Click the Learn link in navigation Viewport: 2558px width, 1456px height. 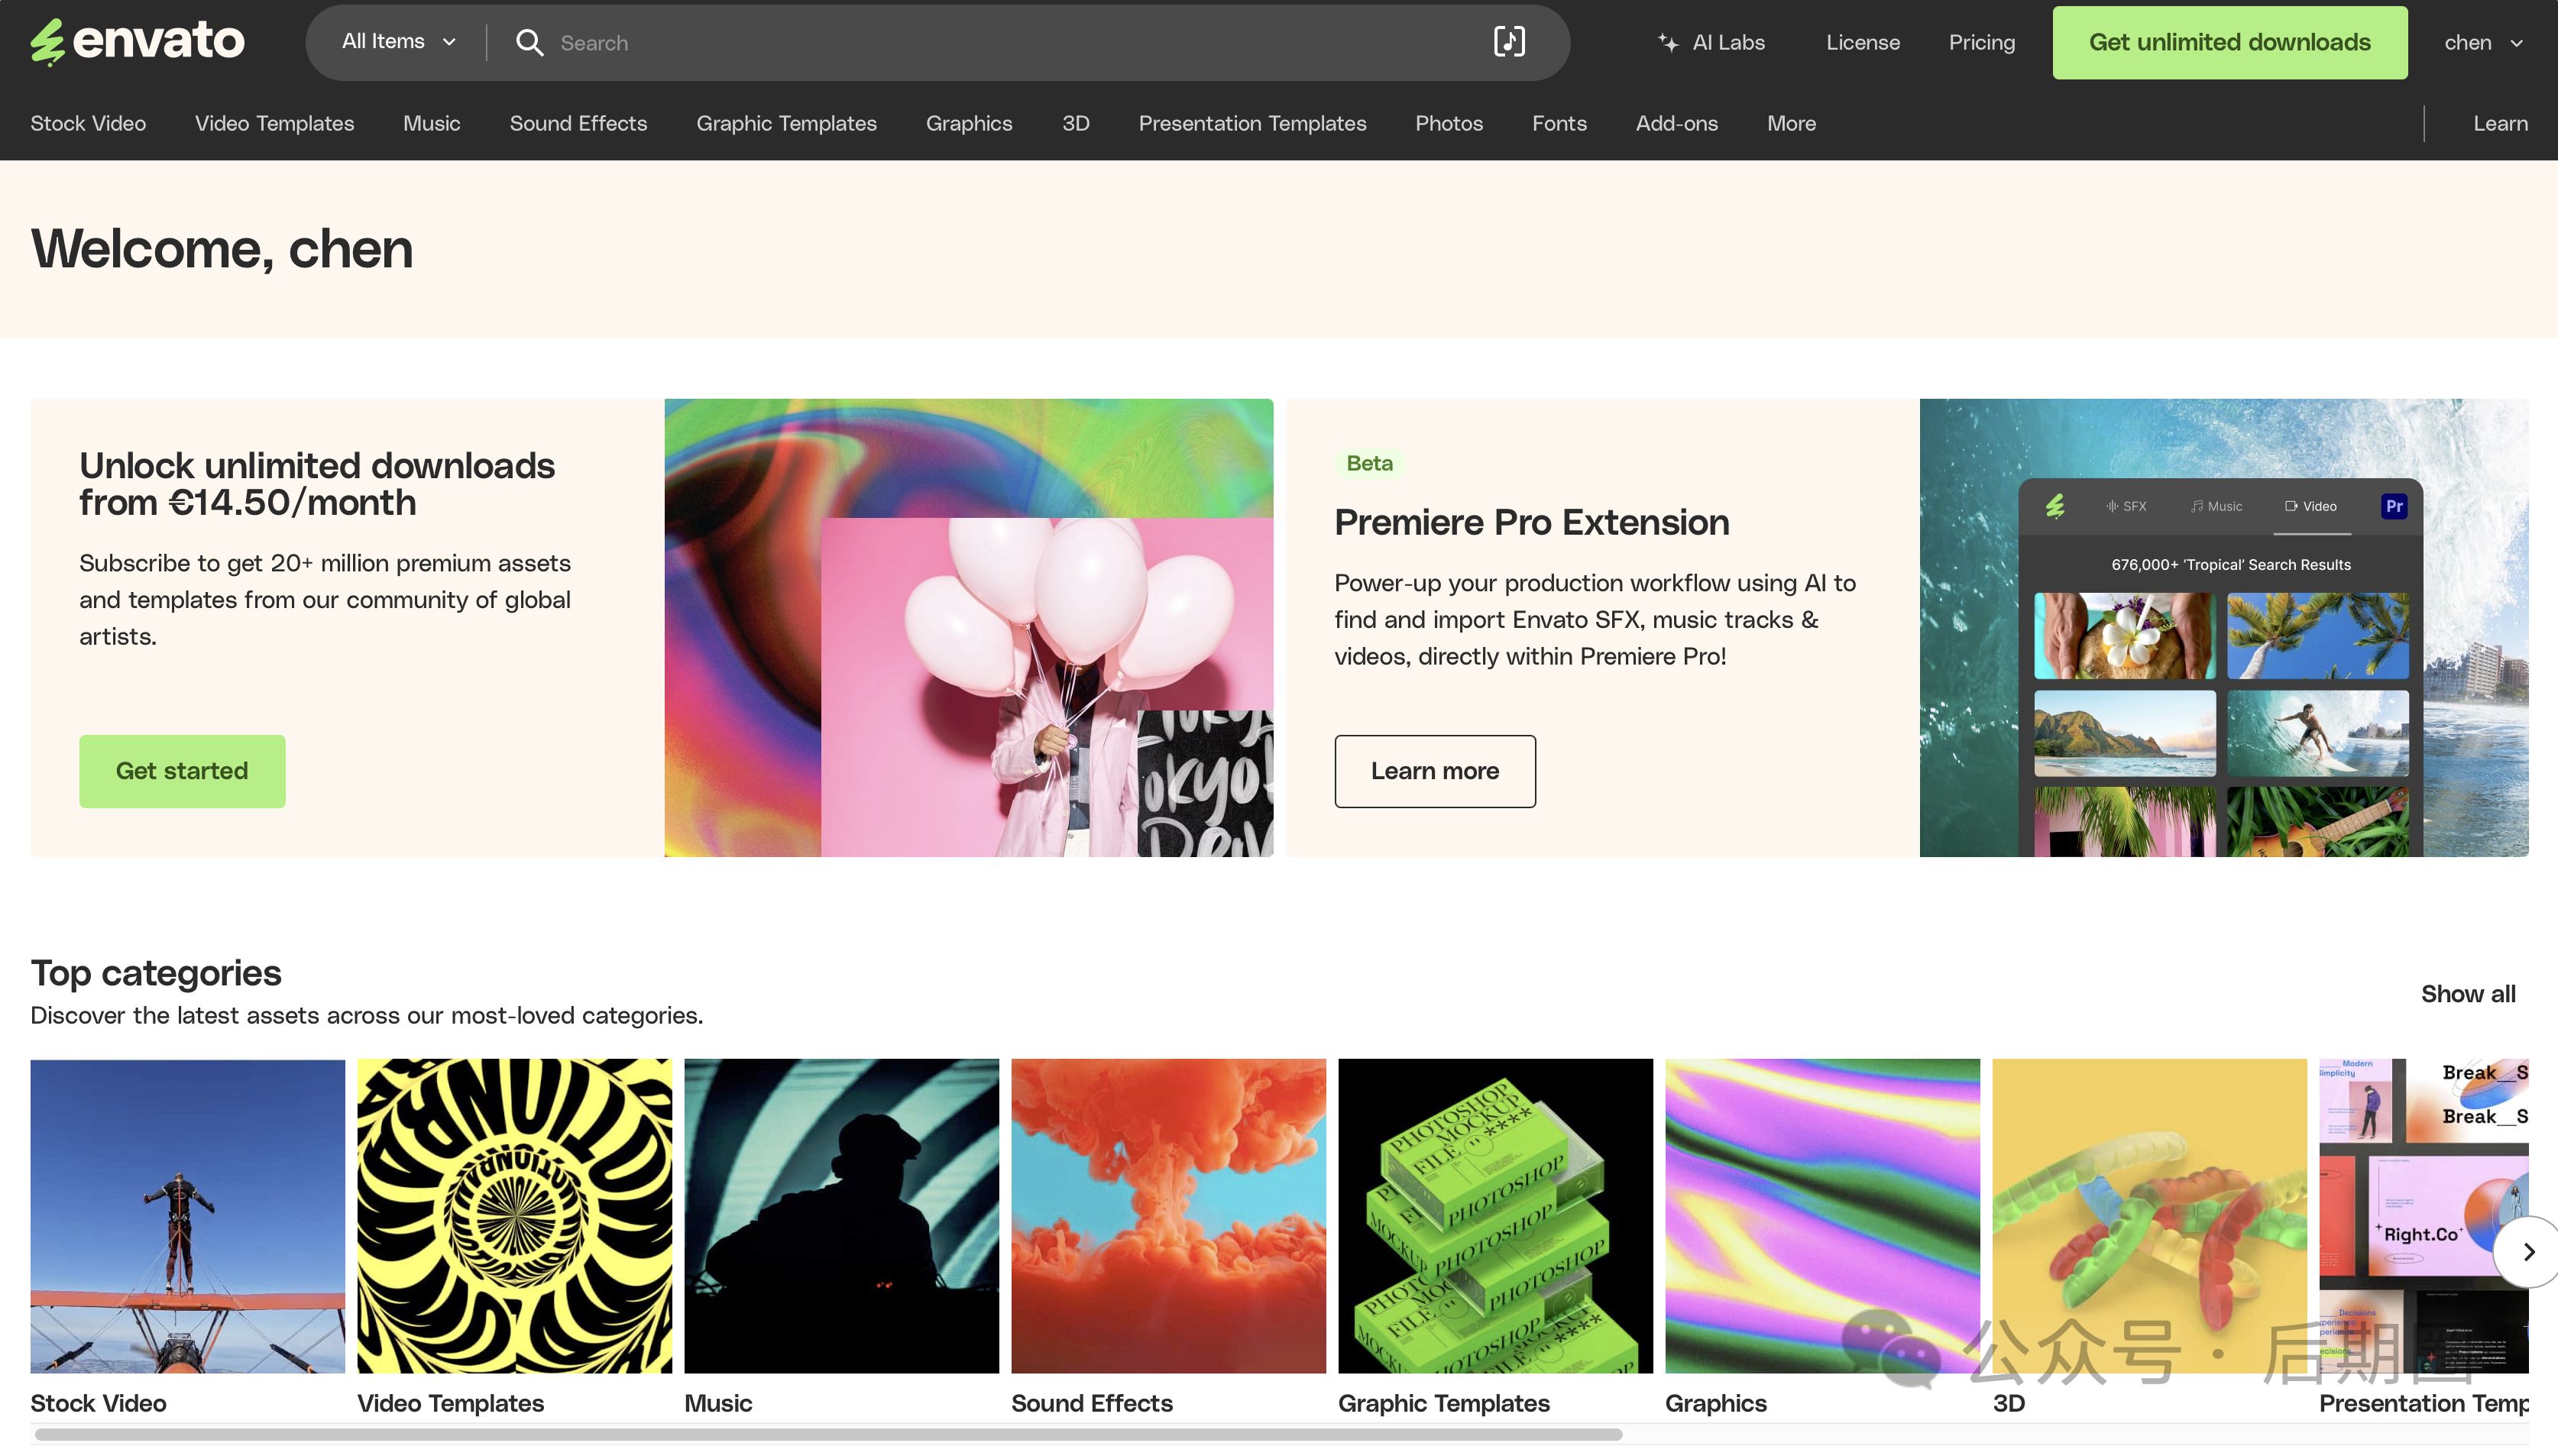point(2500,123)
